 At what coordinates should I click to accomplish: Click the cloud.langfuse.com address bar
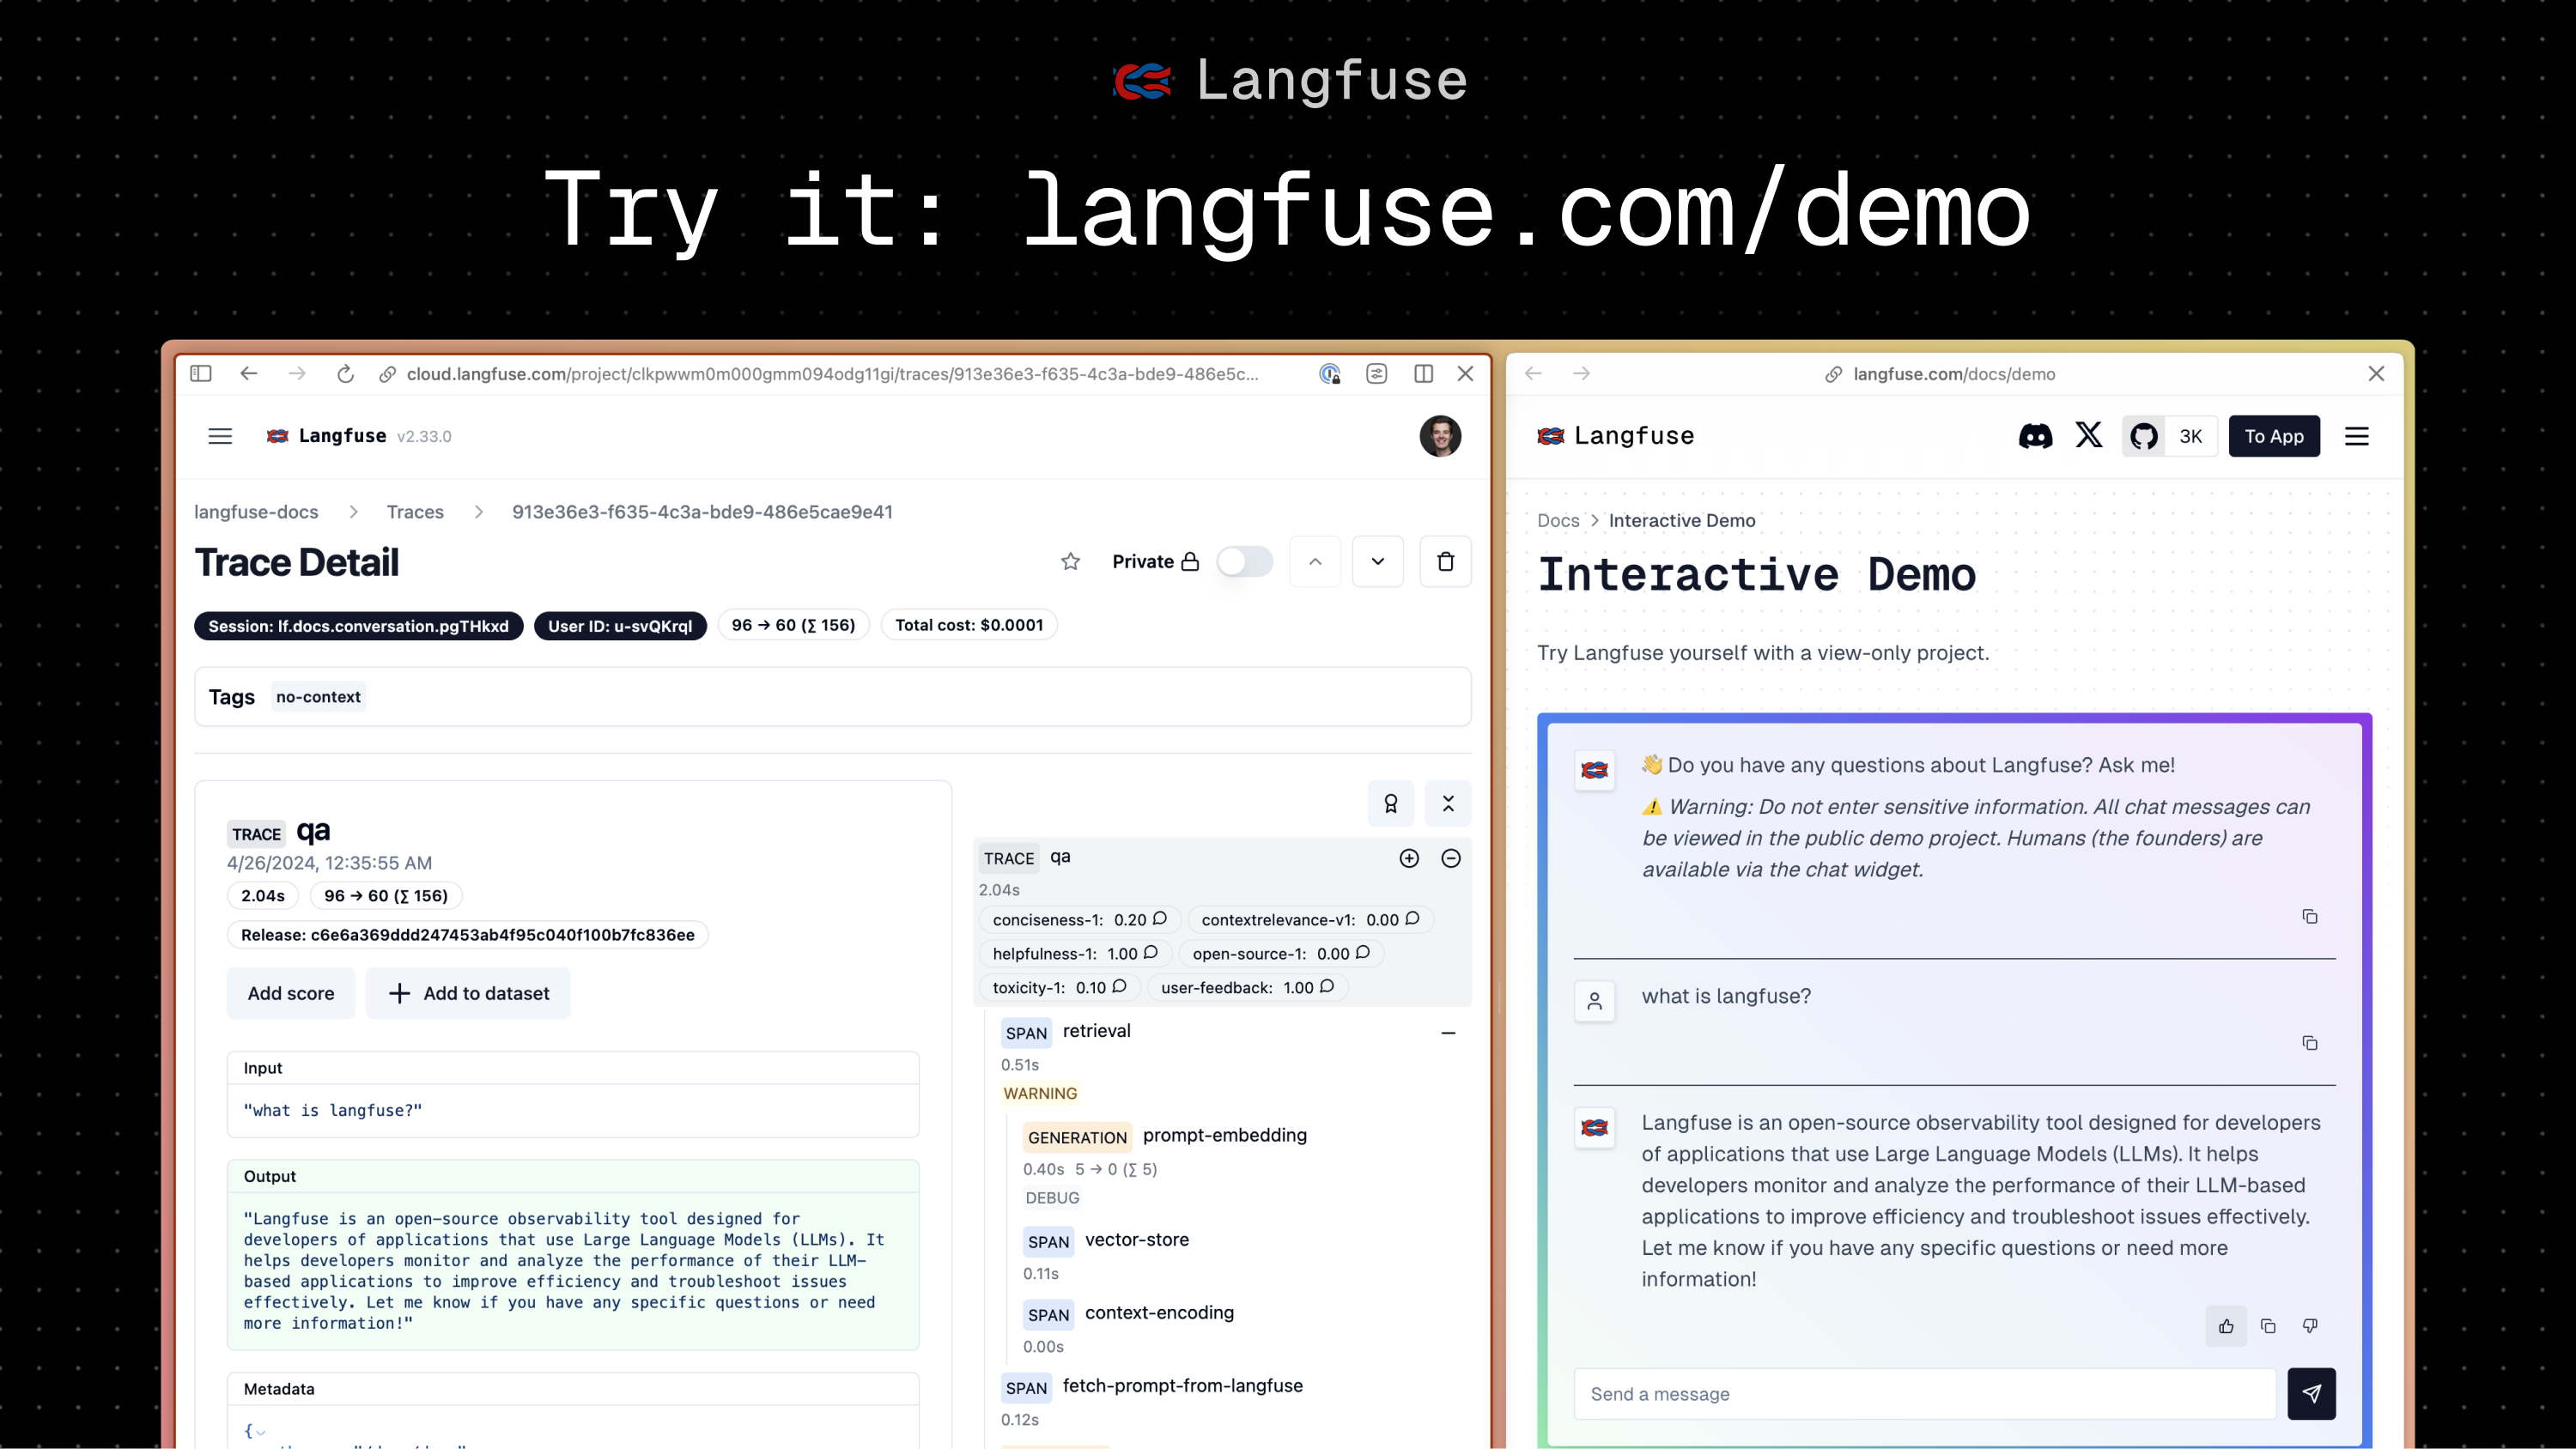pyautogui.click(x=832, y=373)
